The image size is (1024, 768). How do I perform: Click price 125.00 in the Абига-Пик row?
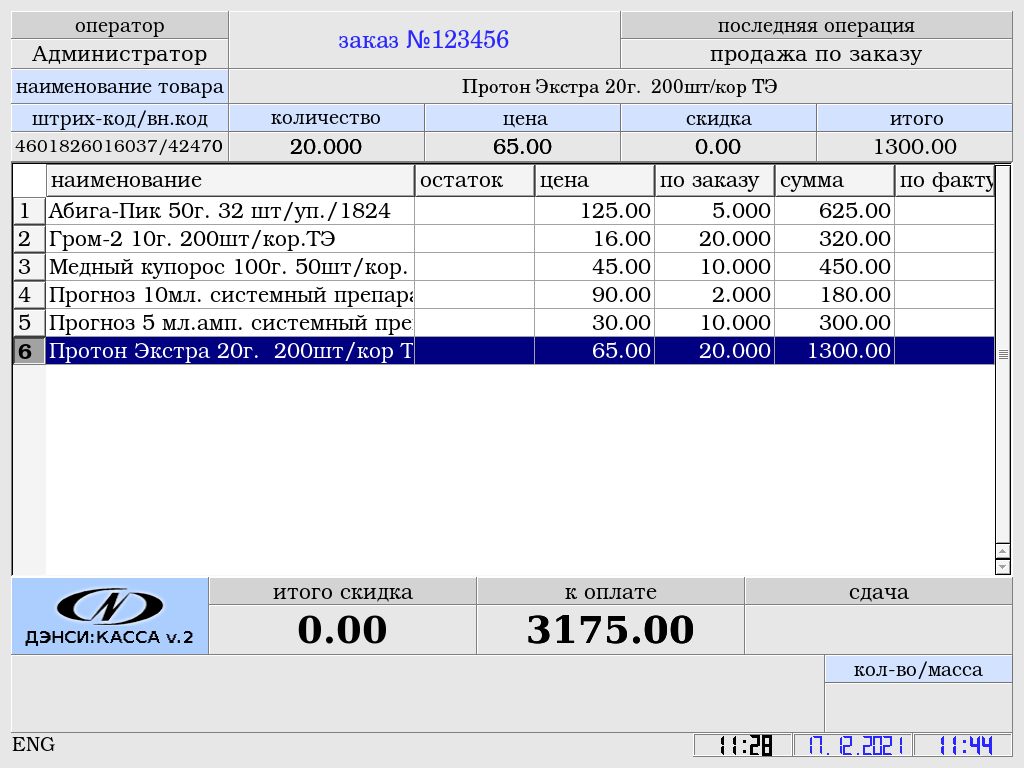(594, 211)
